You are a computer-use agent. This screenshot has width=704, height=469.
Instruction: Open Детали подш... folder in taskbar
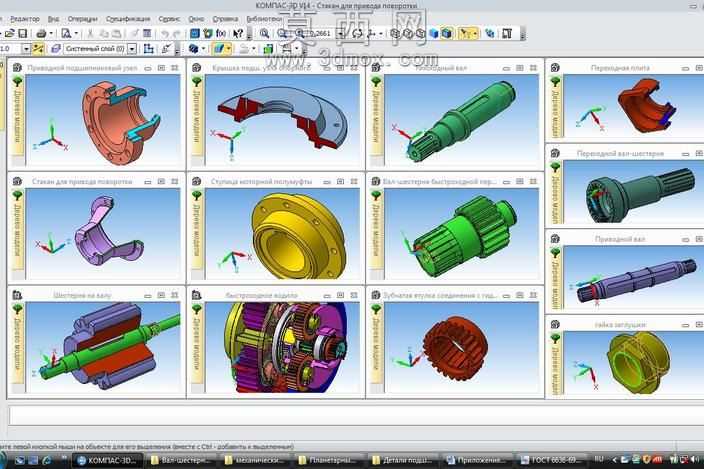point(405,460)
